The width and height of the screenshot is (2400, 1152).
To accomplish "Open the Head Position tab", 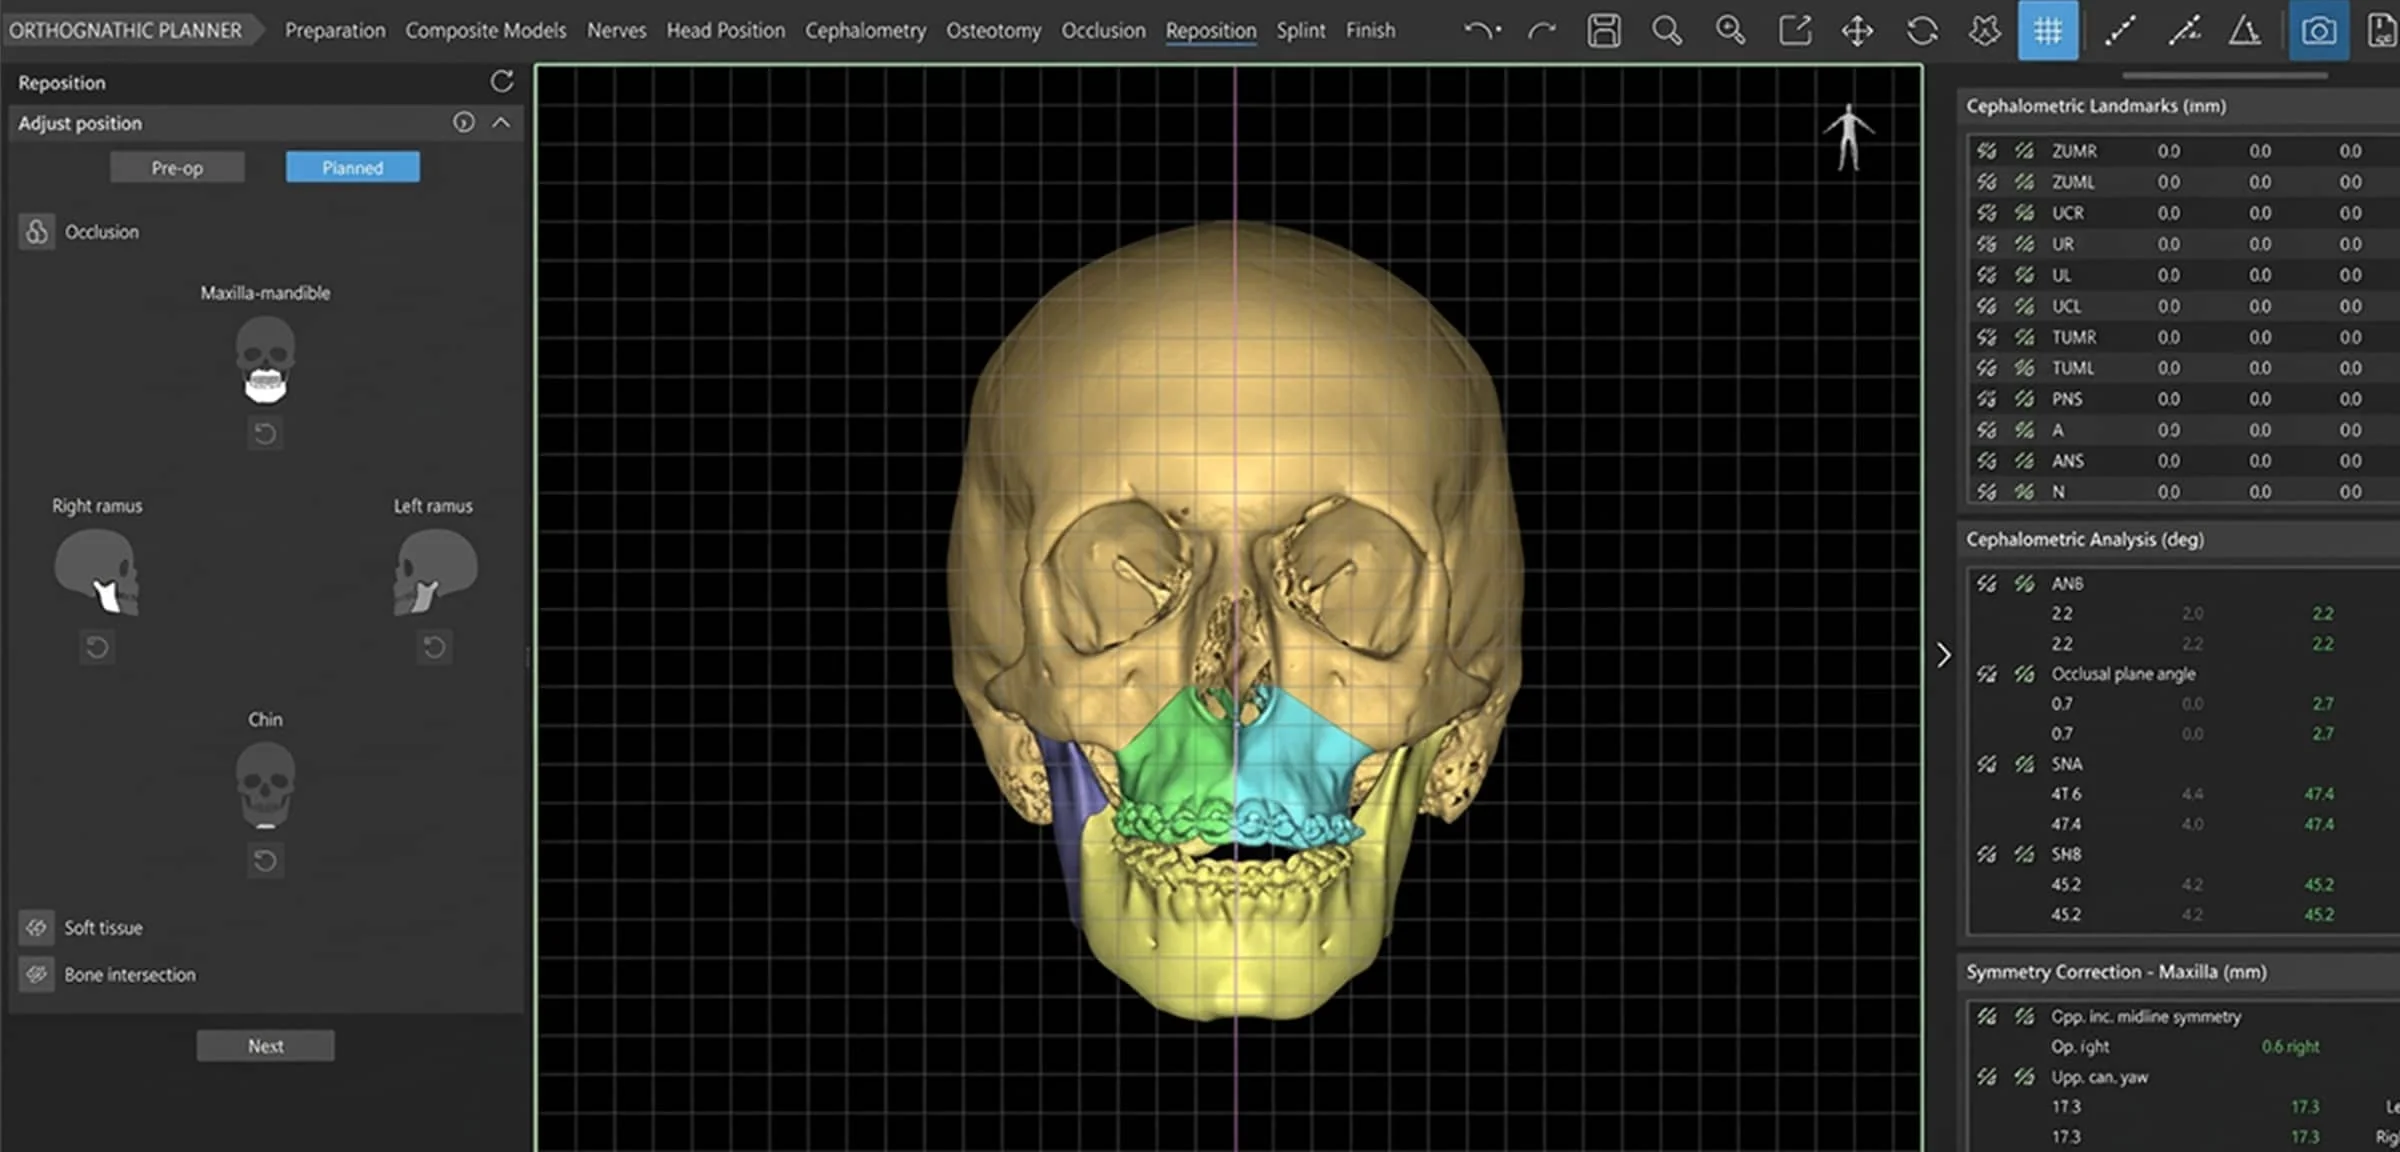I will pyautogui.click(x=726, y=31).
